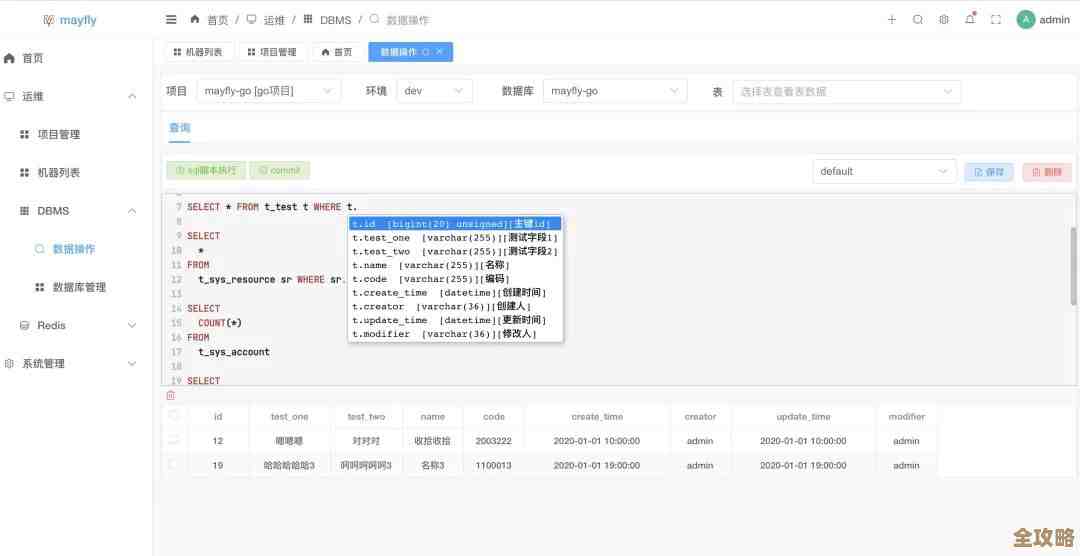Click the 收拾收拾 name cell
The width and height of the screenshot is (1080, 556).
coord(433,441)
